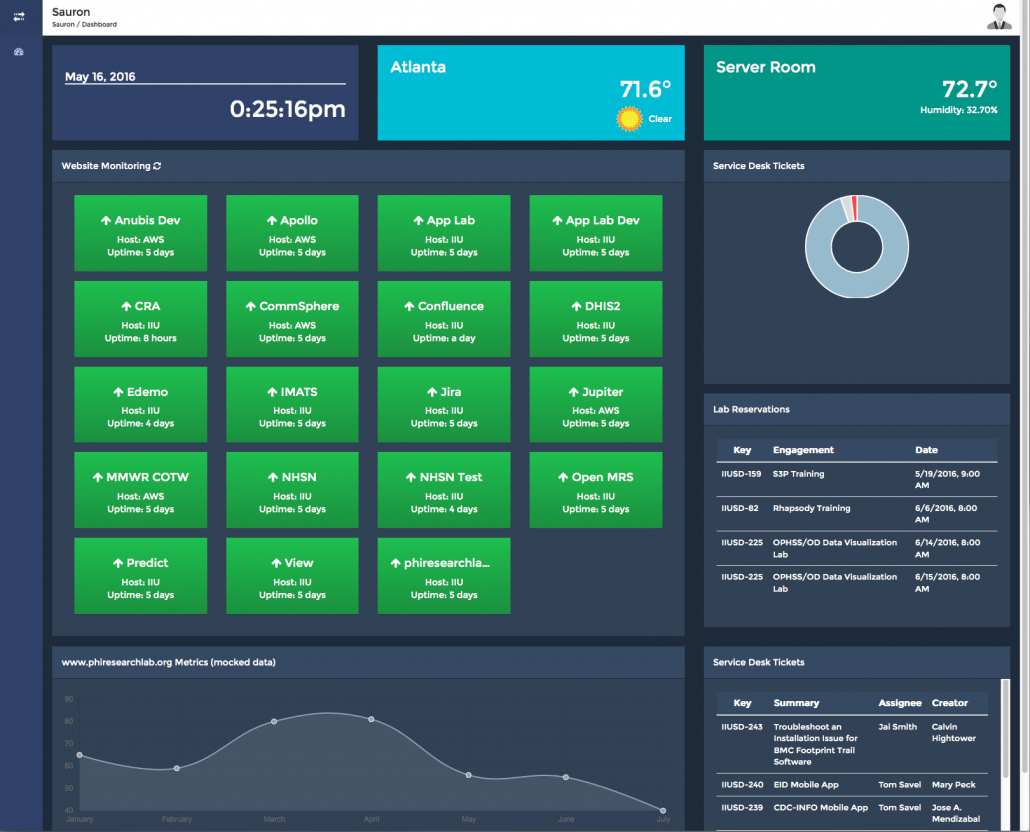Click the Sauron page title

pyautogui.click(x=71, y=12)
